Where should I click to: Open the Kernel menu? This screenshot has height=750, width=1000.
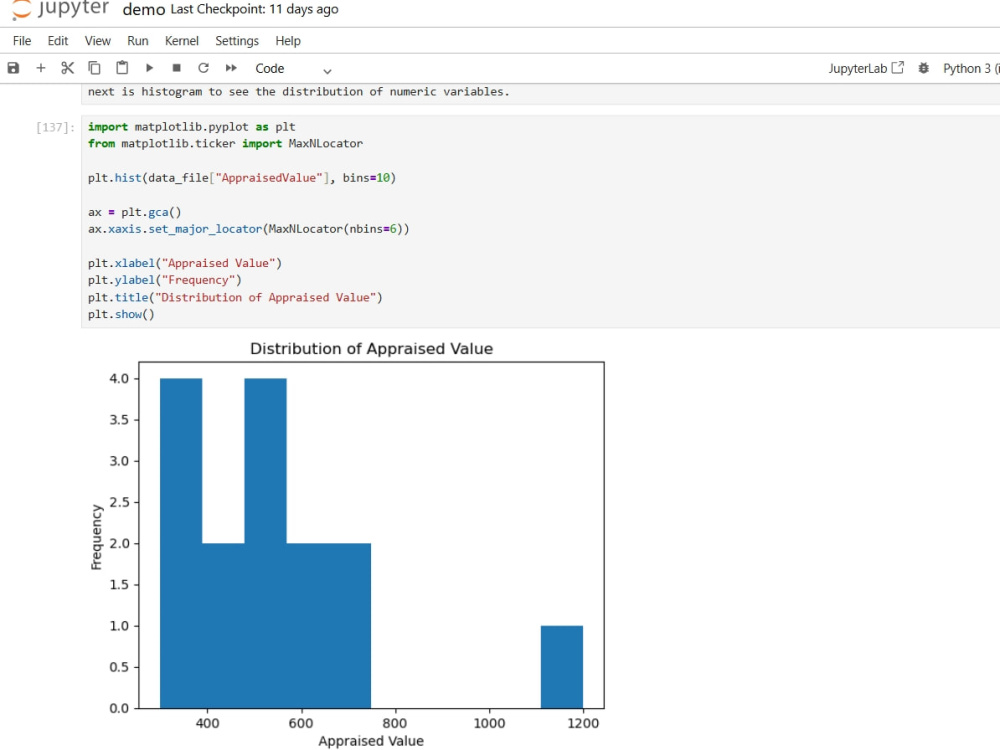tap(182, 41)
